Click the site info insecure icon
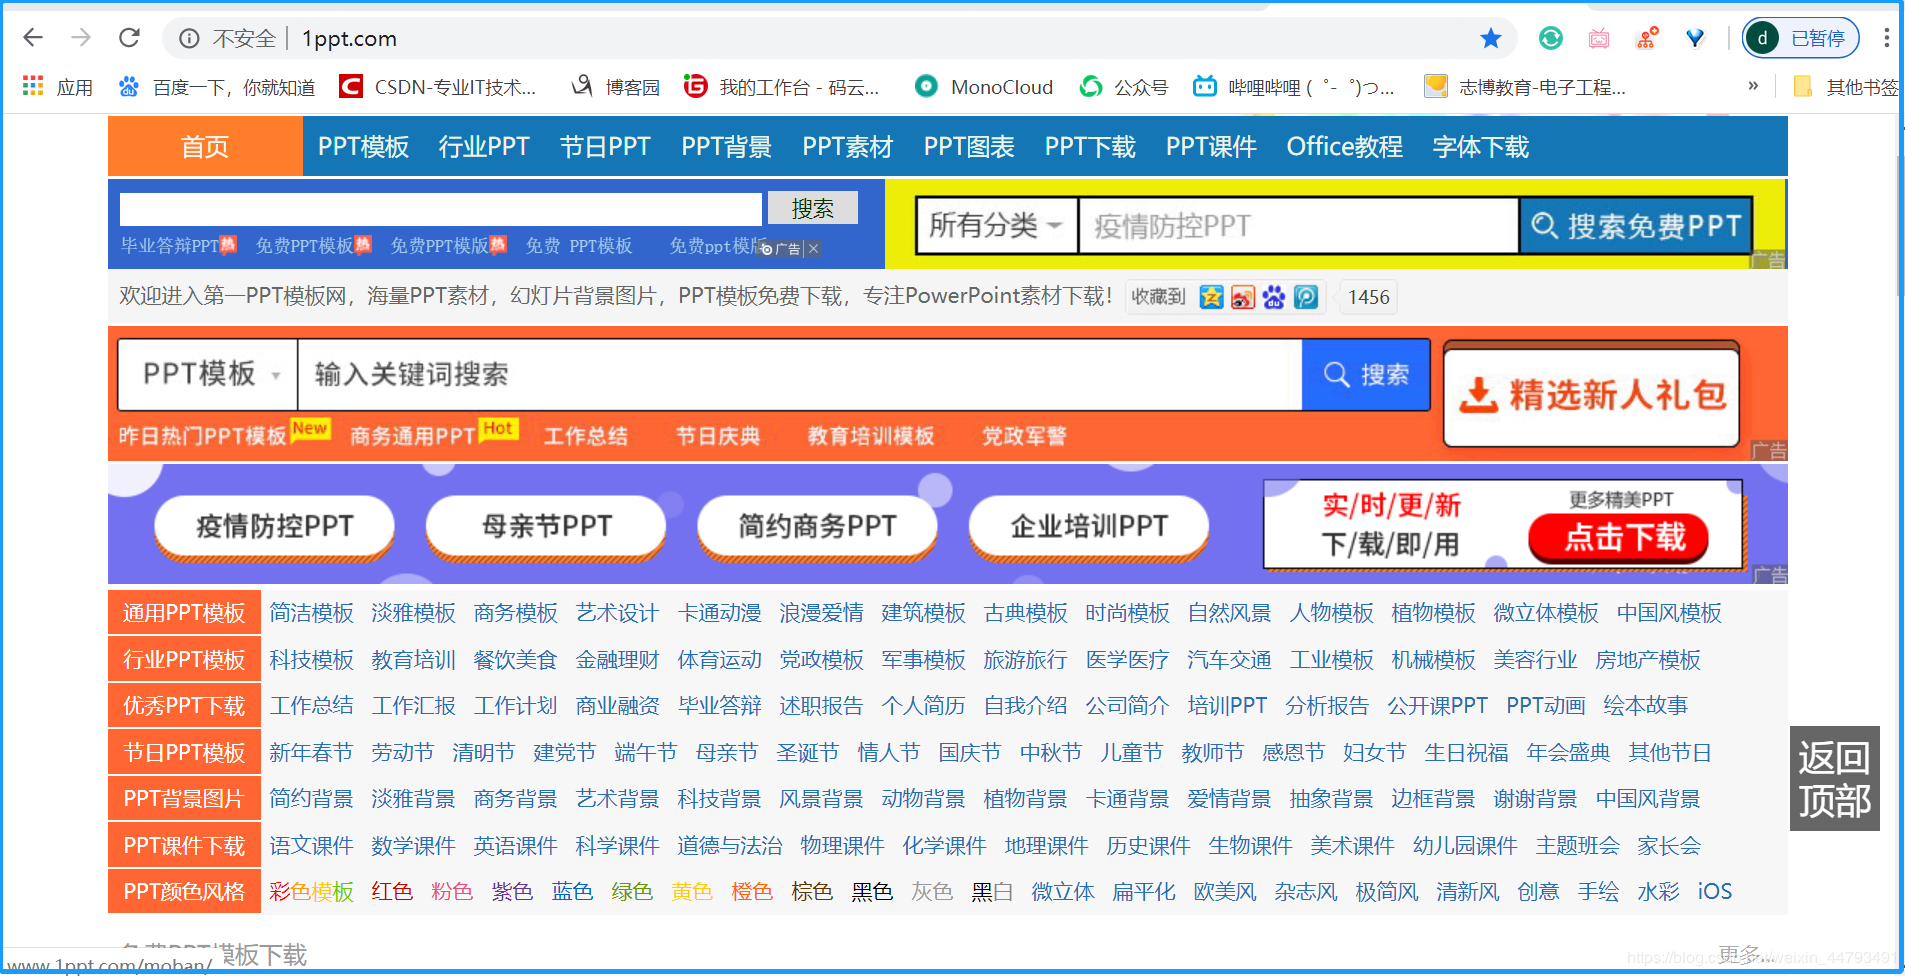The width and height of the screenshot is (1905, 976). (x=189, y=39)
